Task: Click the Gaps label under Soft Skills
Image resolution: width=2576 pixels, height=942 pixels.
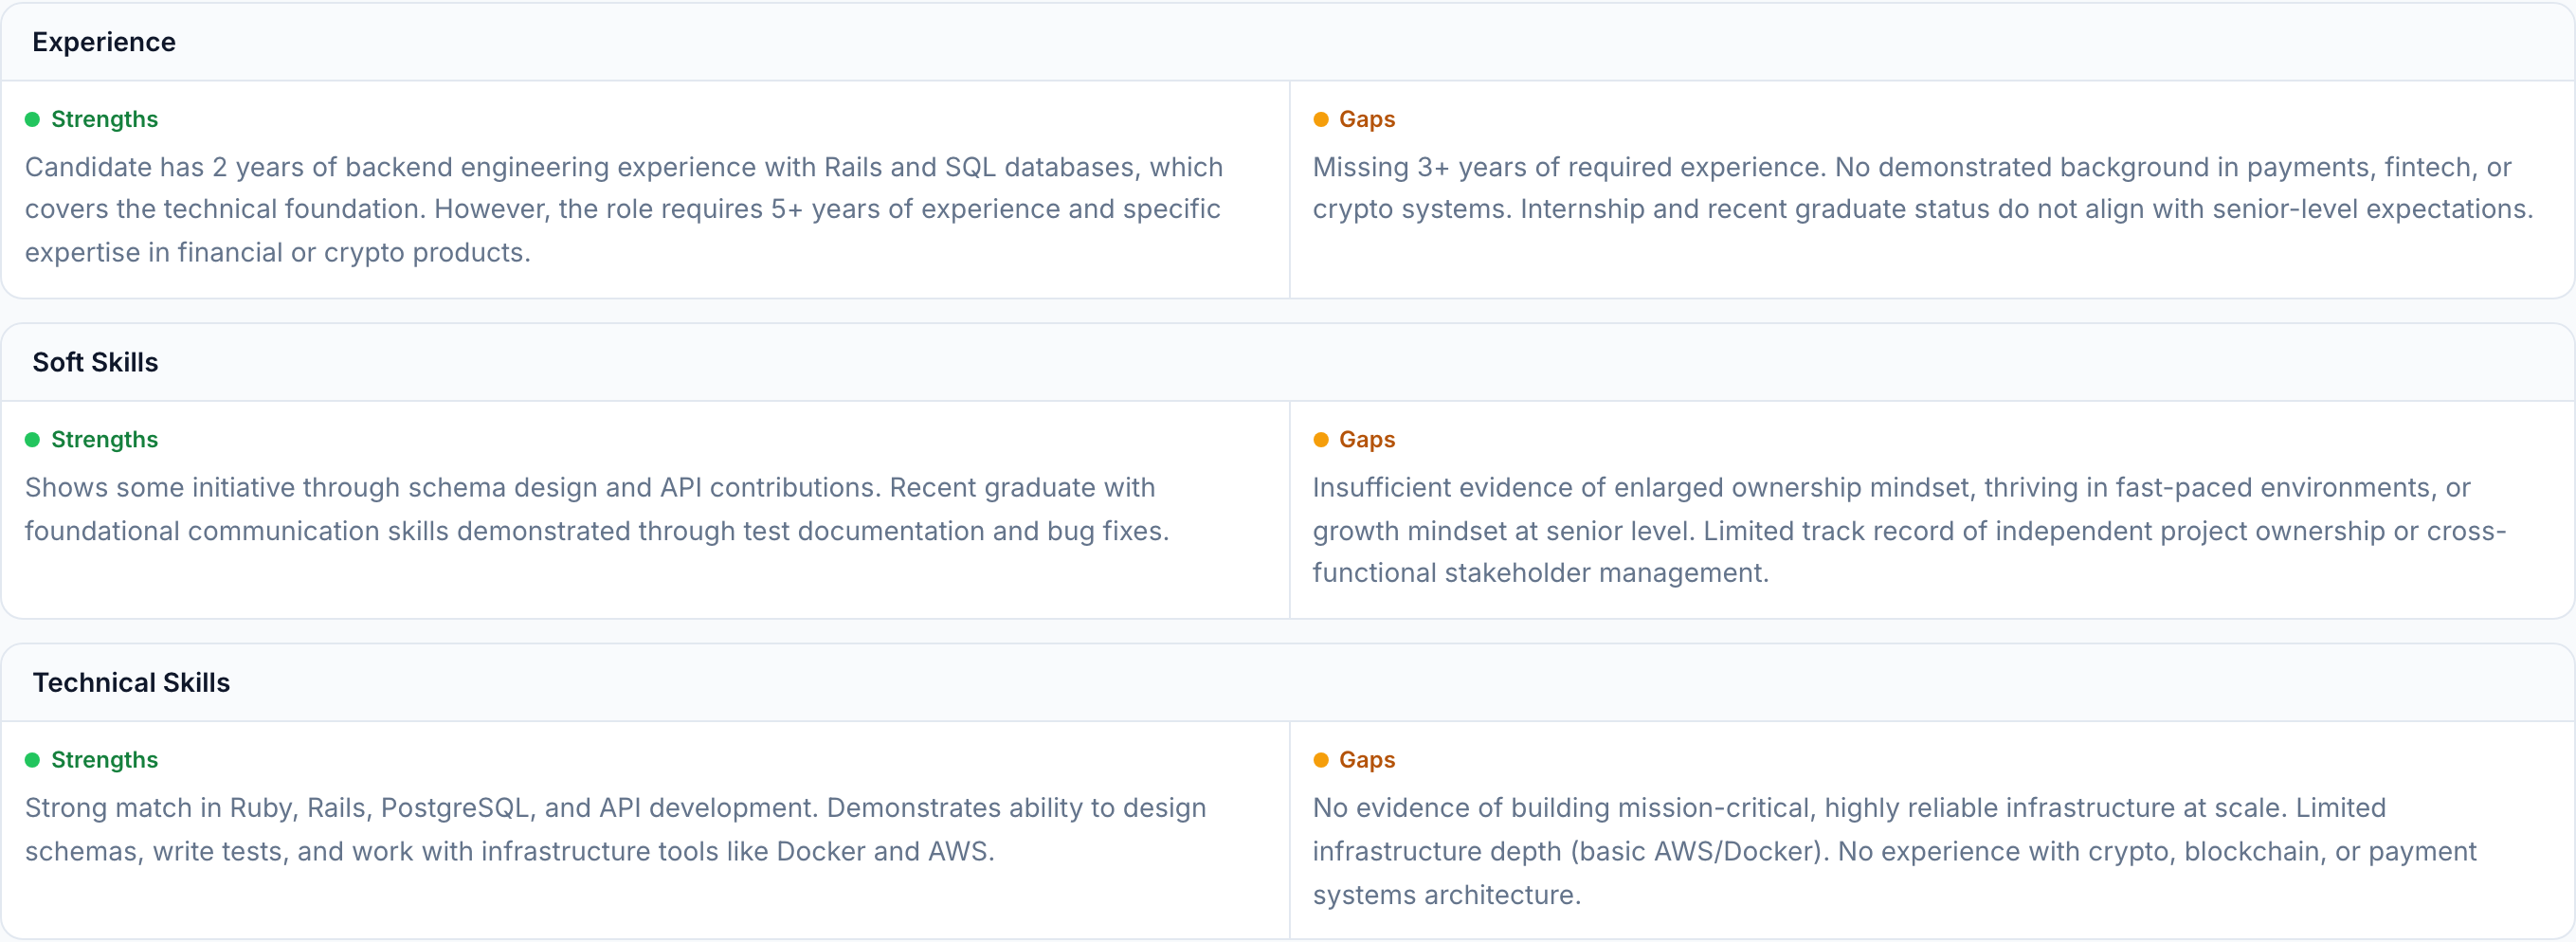Action: (1366, 440)
